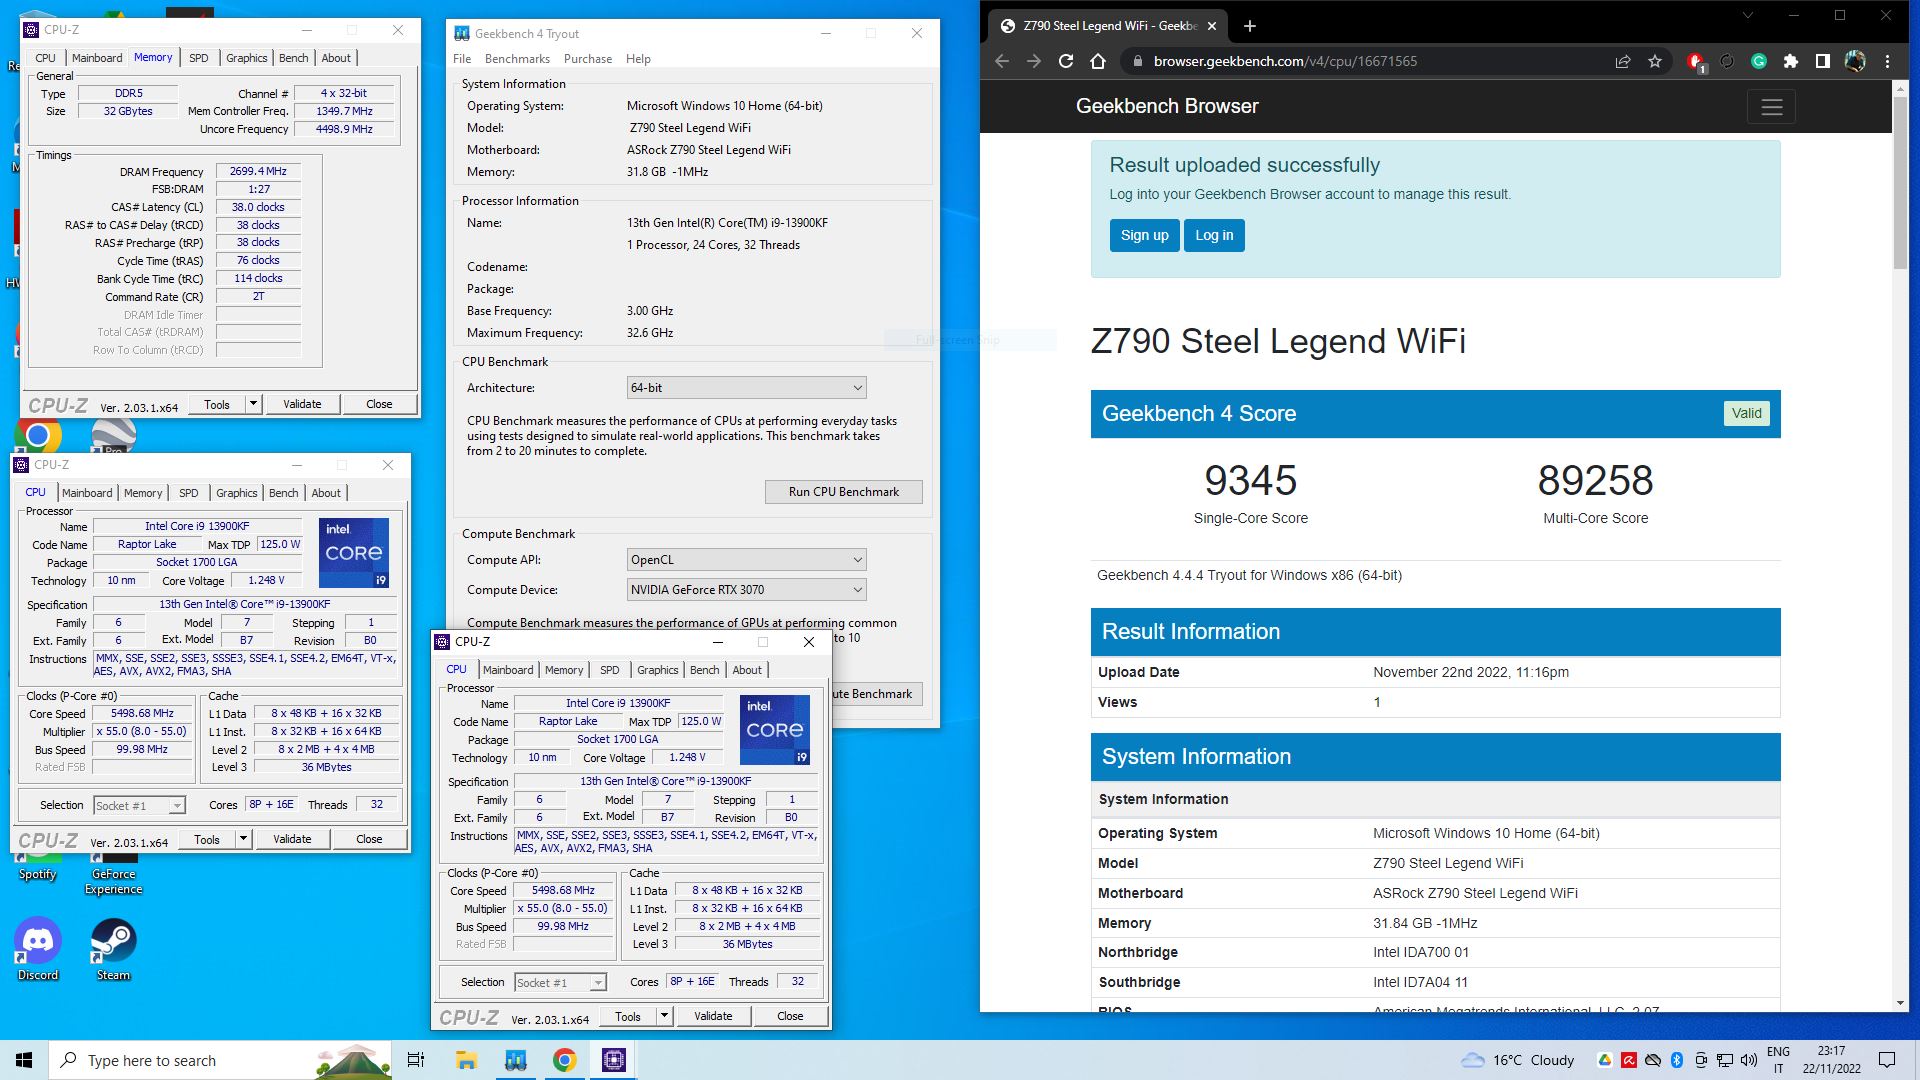Toggle Chrome side panel icon

click(x=1823, y=61)
